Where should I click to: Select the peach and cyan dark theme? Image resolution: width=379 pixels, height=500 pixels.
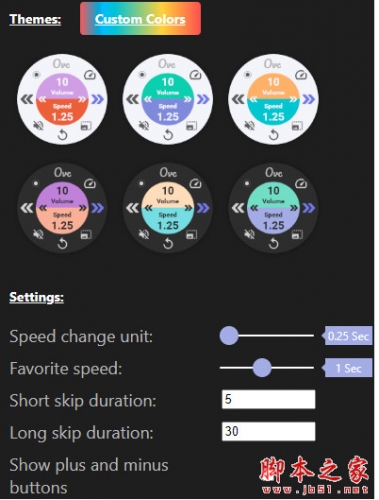[x=168, y=208]
